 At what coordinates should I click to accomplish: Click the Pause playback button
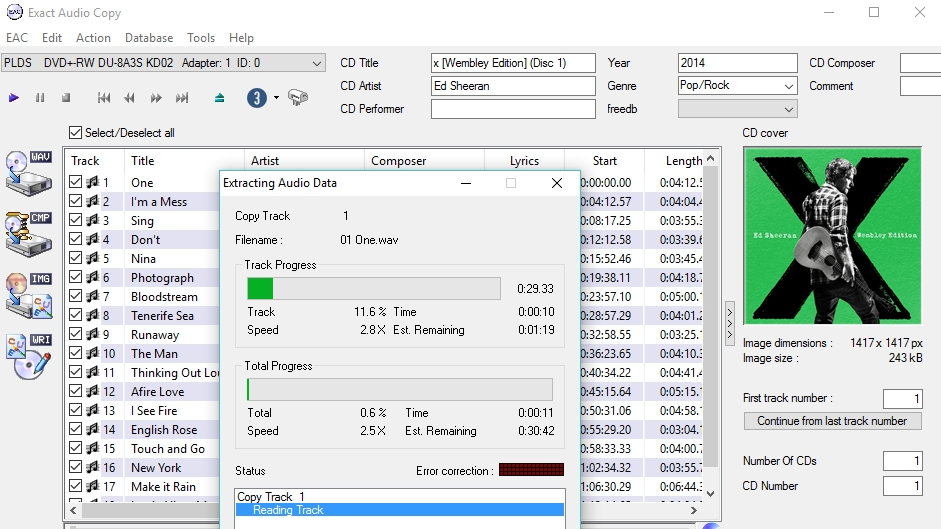tap(40, 98)
